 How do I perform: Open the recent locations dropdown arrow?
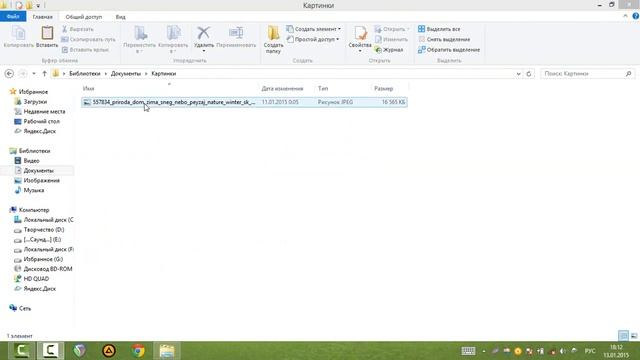[34, 73]
